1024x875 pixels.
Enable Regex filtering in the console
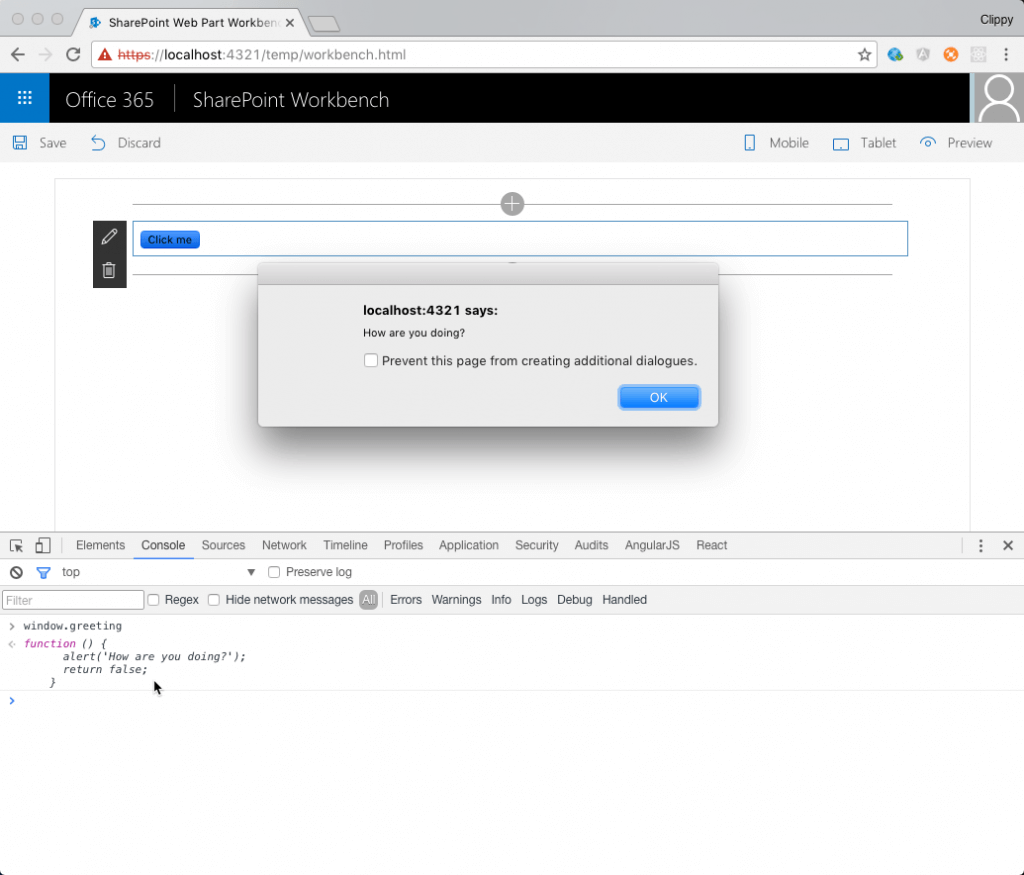(156, 599)
